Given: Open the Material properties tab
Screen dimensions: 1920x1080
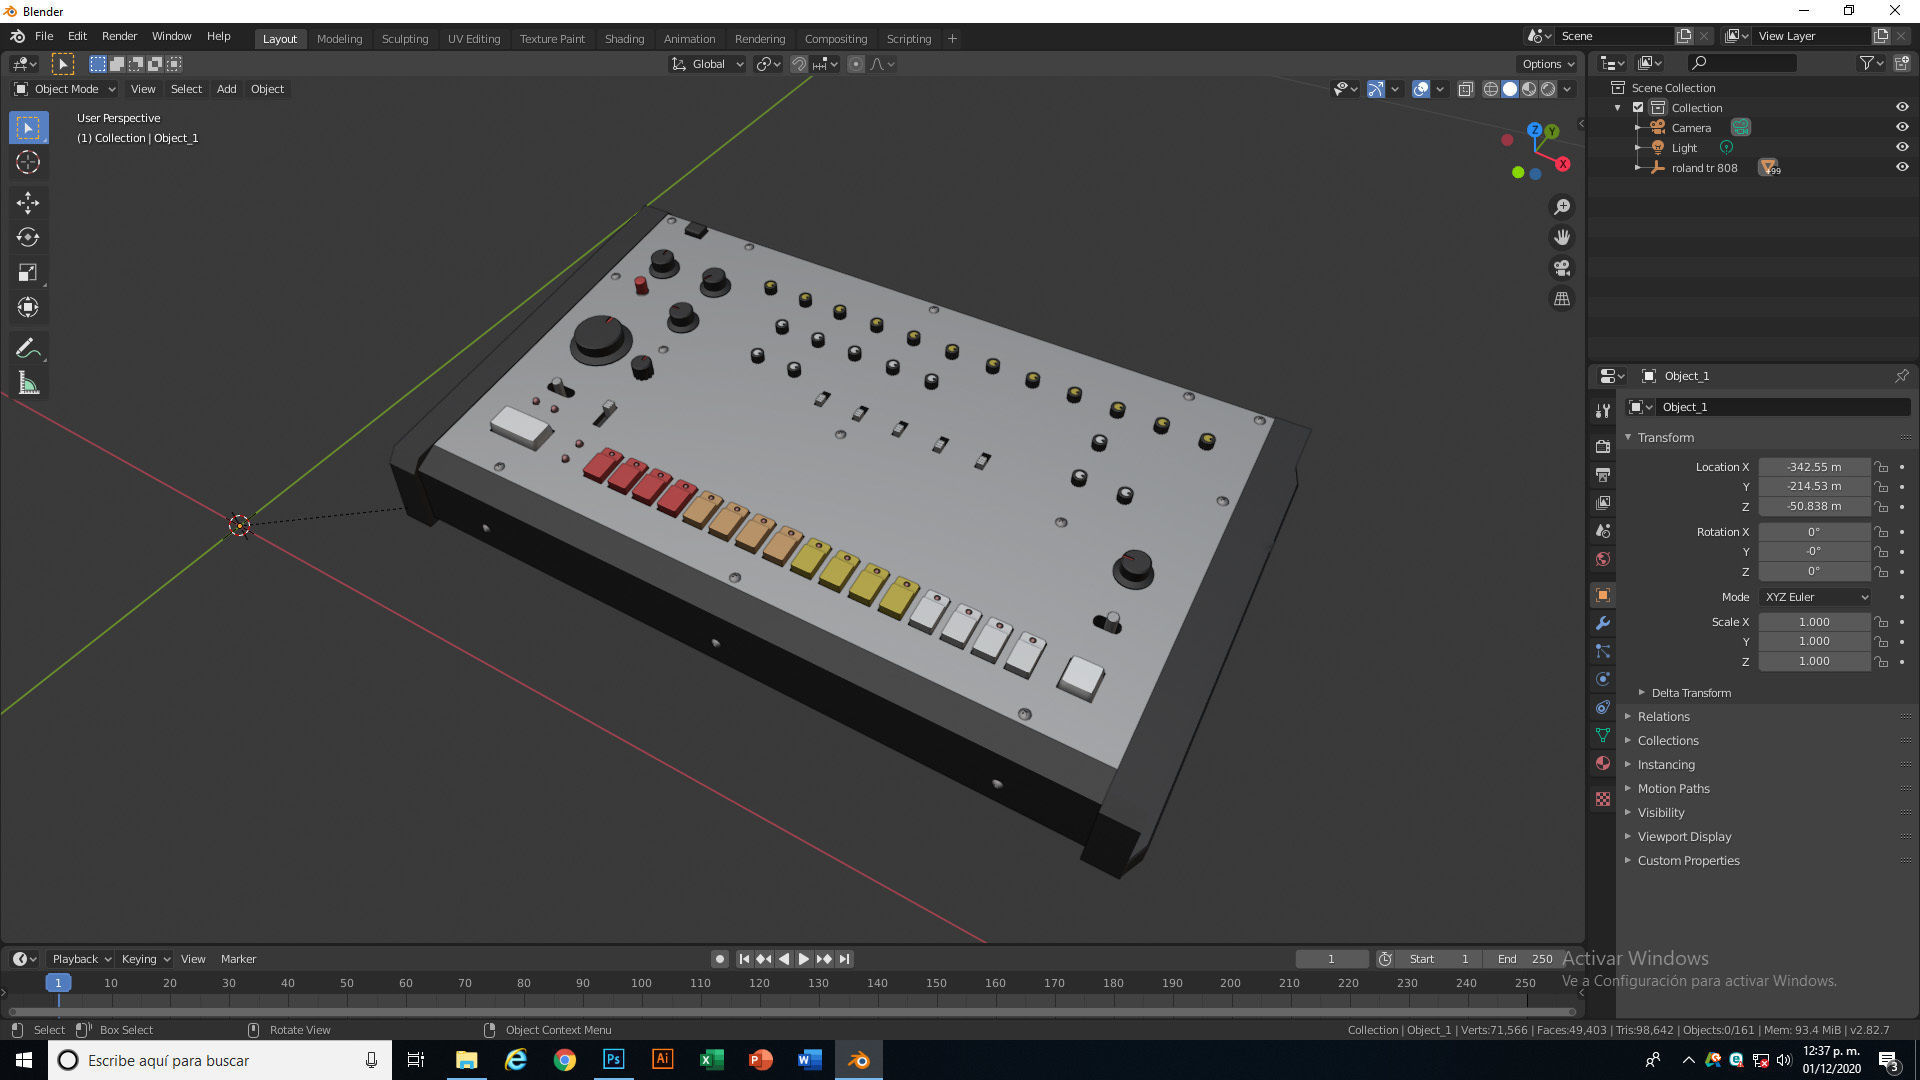Looking at the screenshot, I should point(1603,763).
